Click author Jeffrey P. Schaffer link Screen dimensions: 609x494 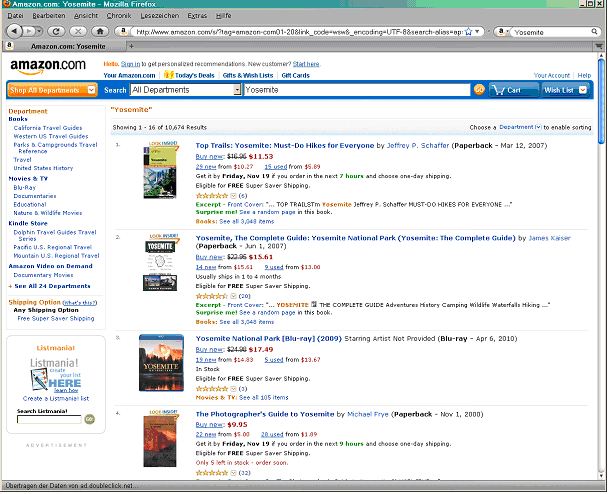pos(418,146)
